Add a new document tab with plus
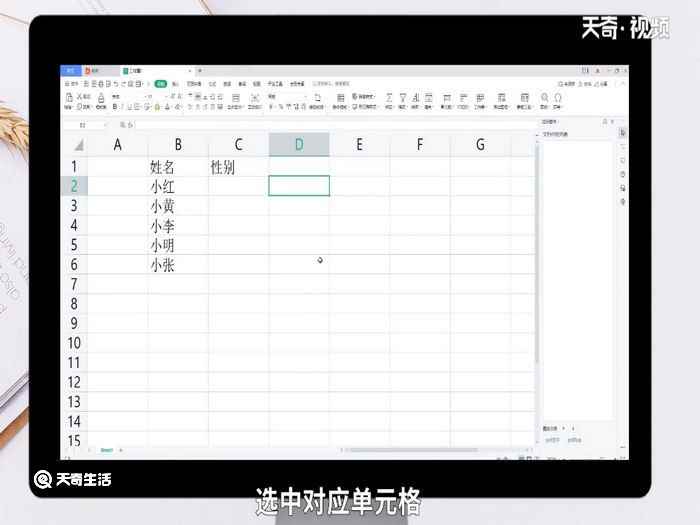Screen dimensions: 700x525 [x=199, y=71]
